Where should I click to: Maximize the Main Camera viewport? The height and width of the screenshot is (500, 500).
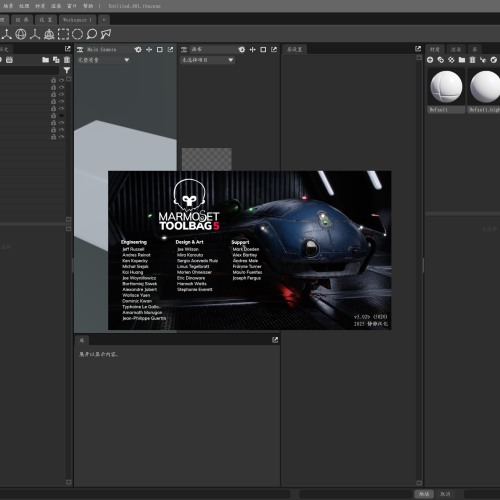160,49
